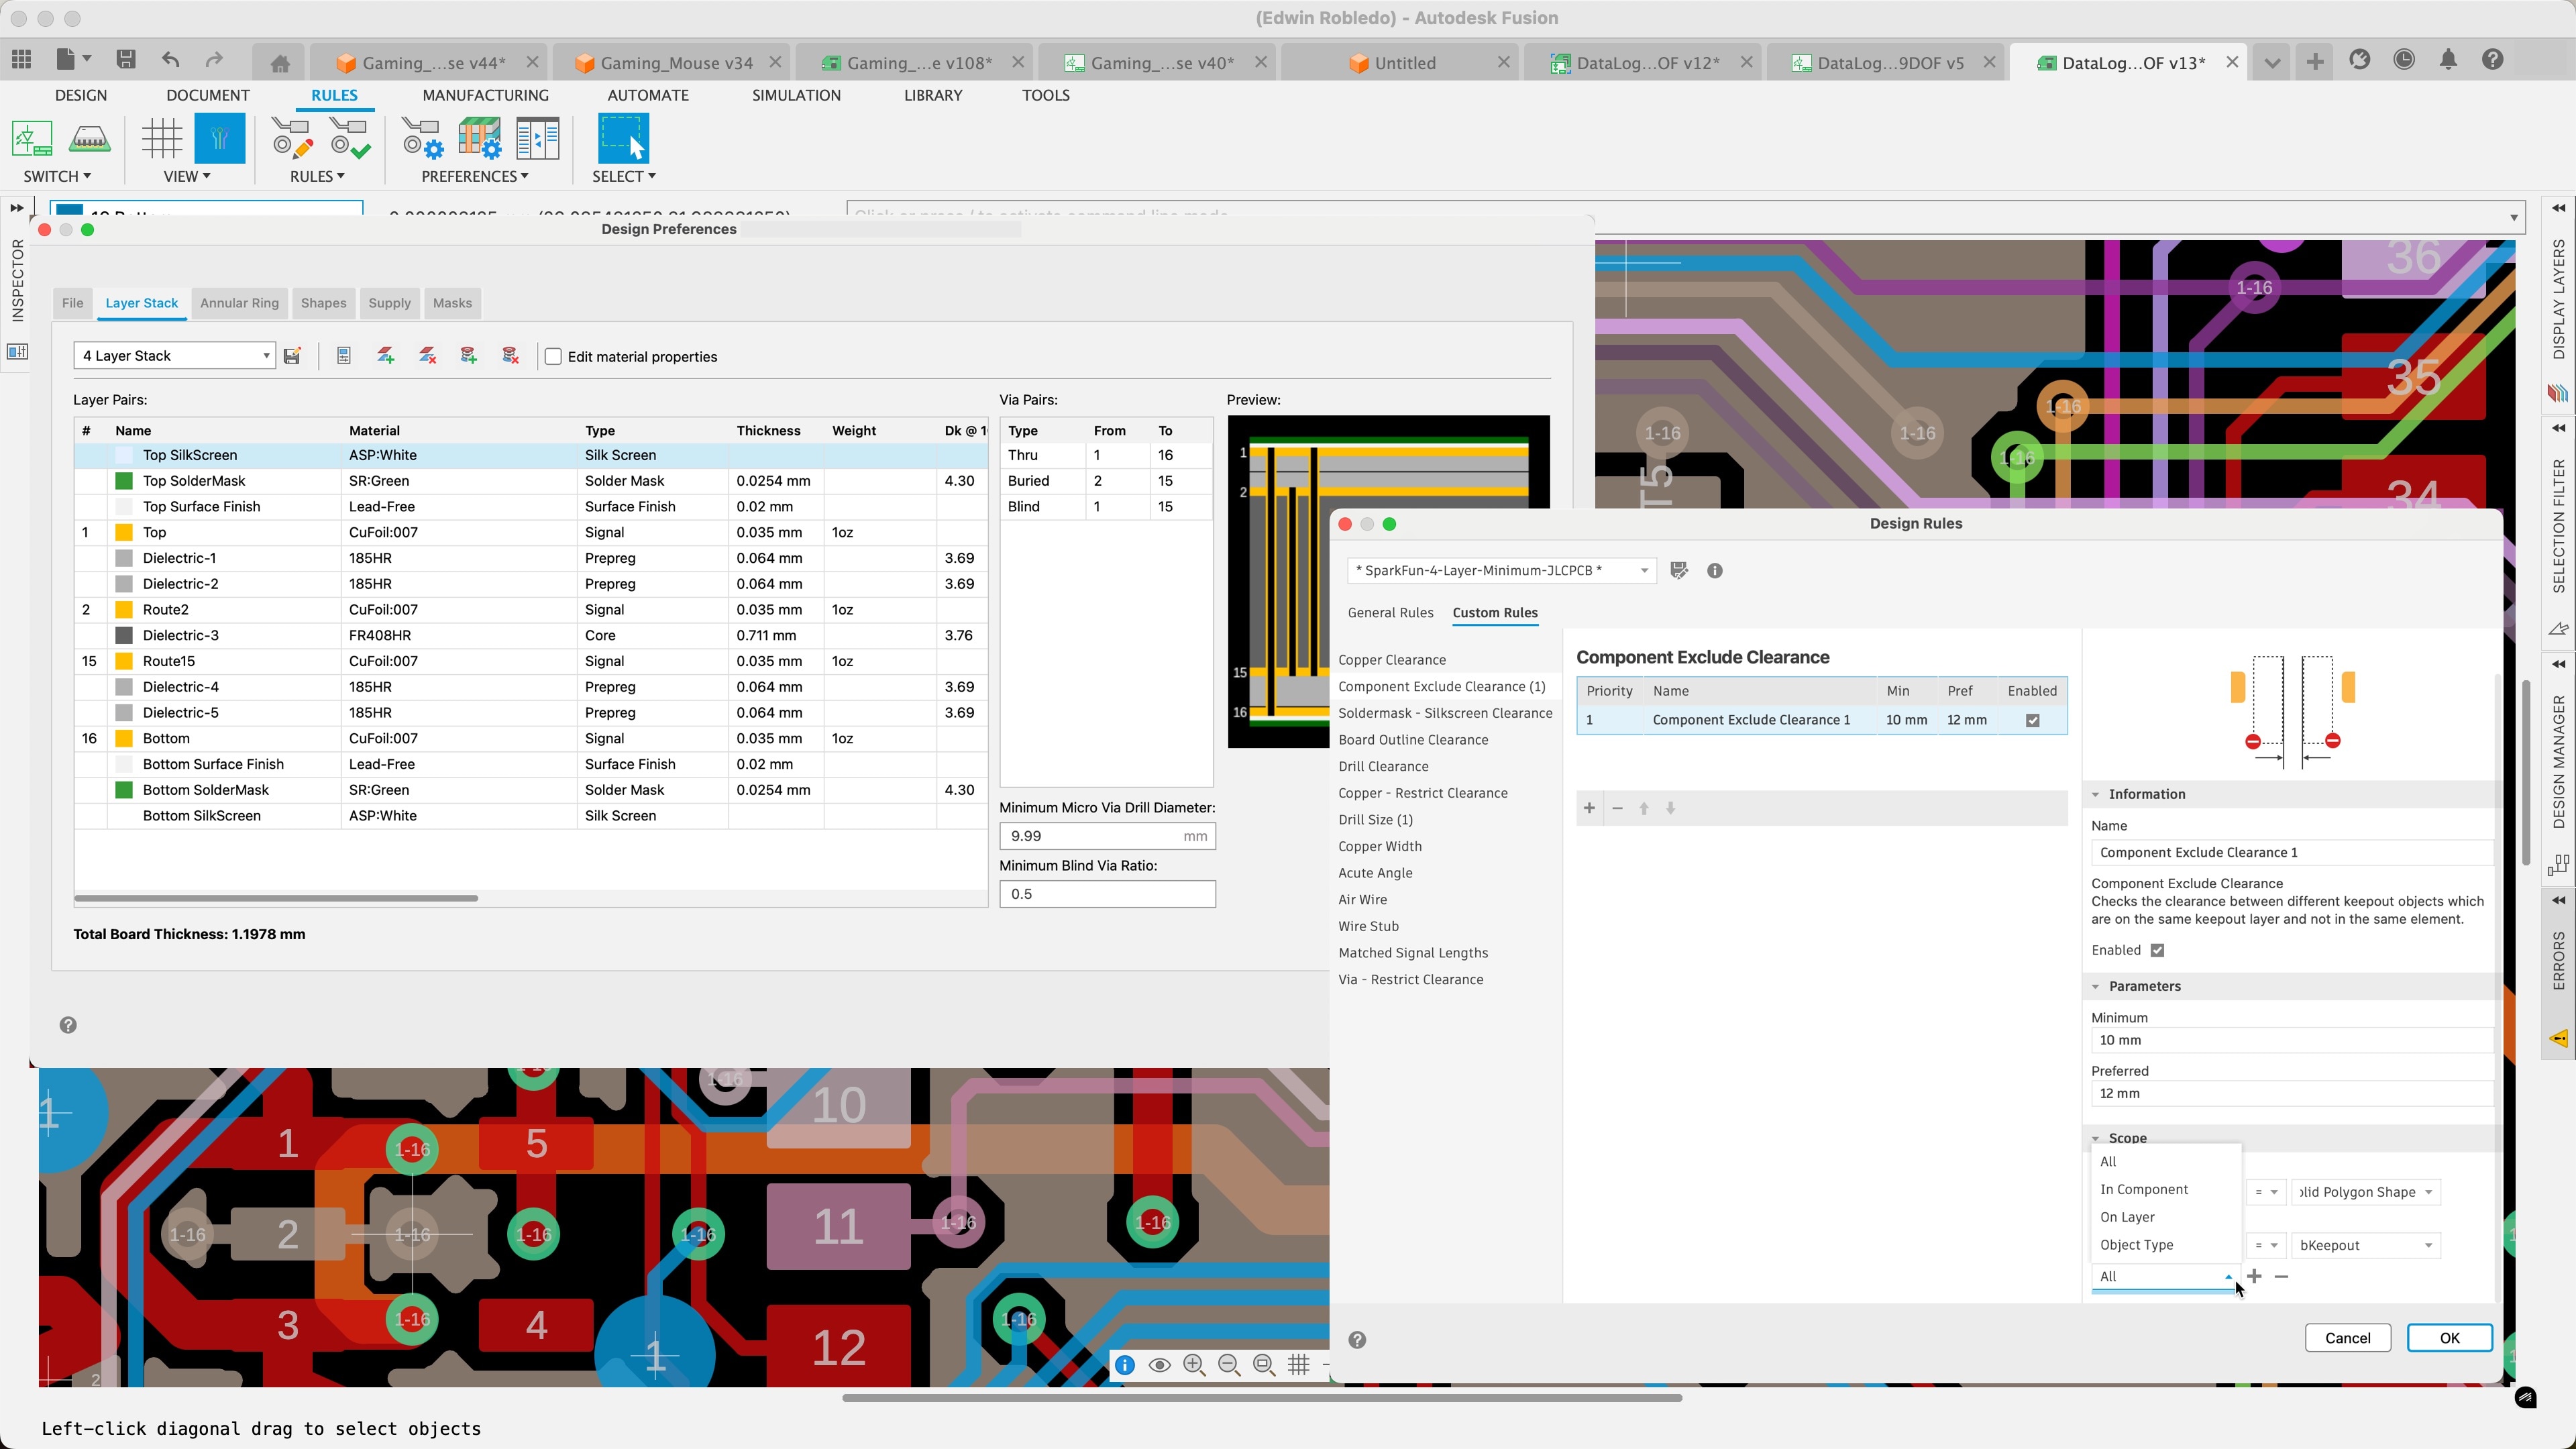Image resolution: width=2576 pixels, height=1449 pixels.
Task: Toggle the grid icon in the canvas toolbar
Action: 1299,1365
